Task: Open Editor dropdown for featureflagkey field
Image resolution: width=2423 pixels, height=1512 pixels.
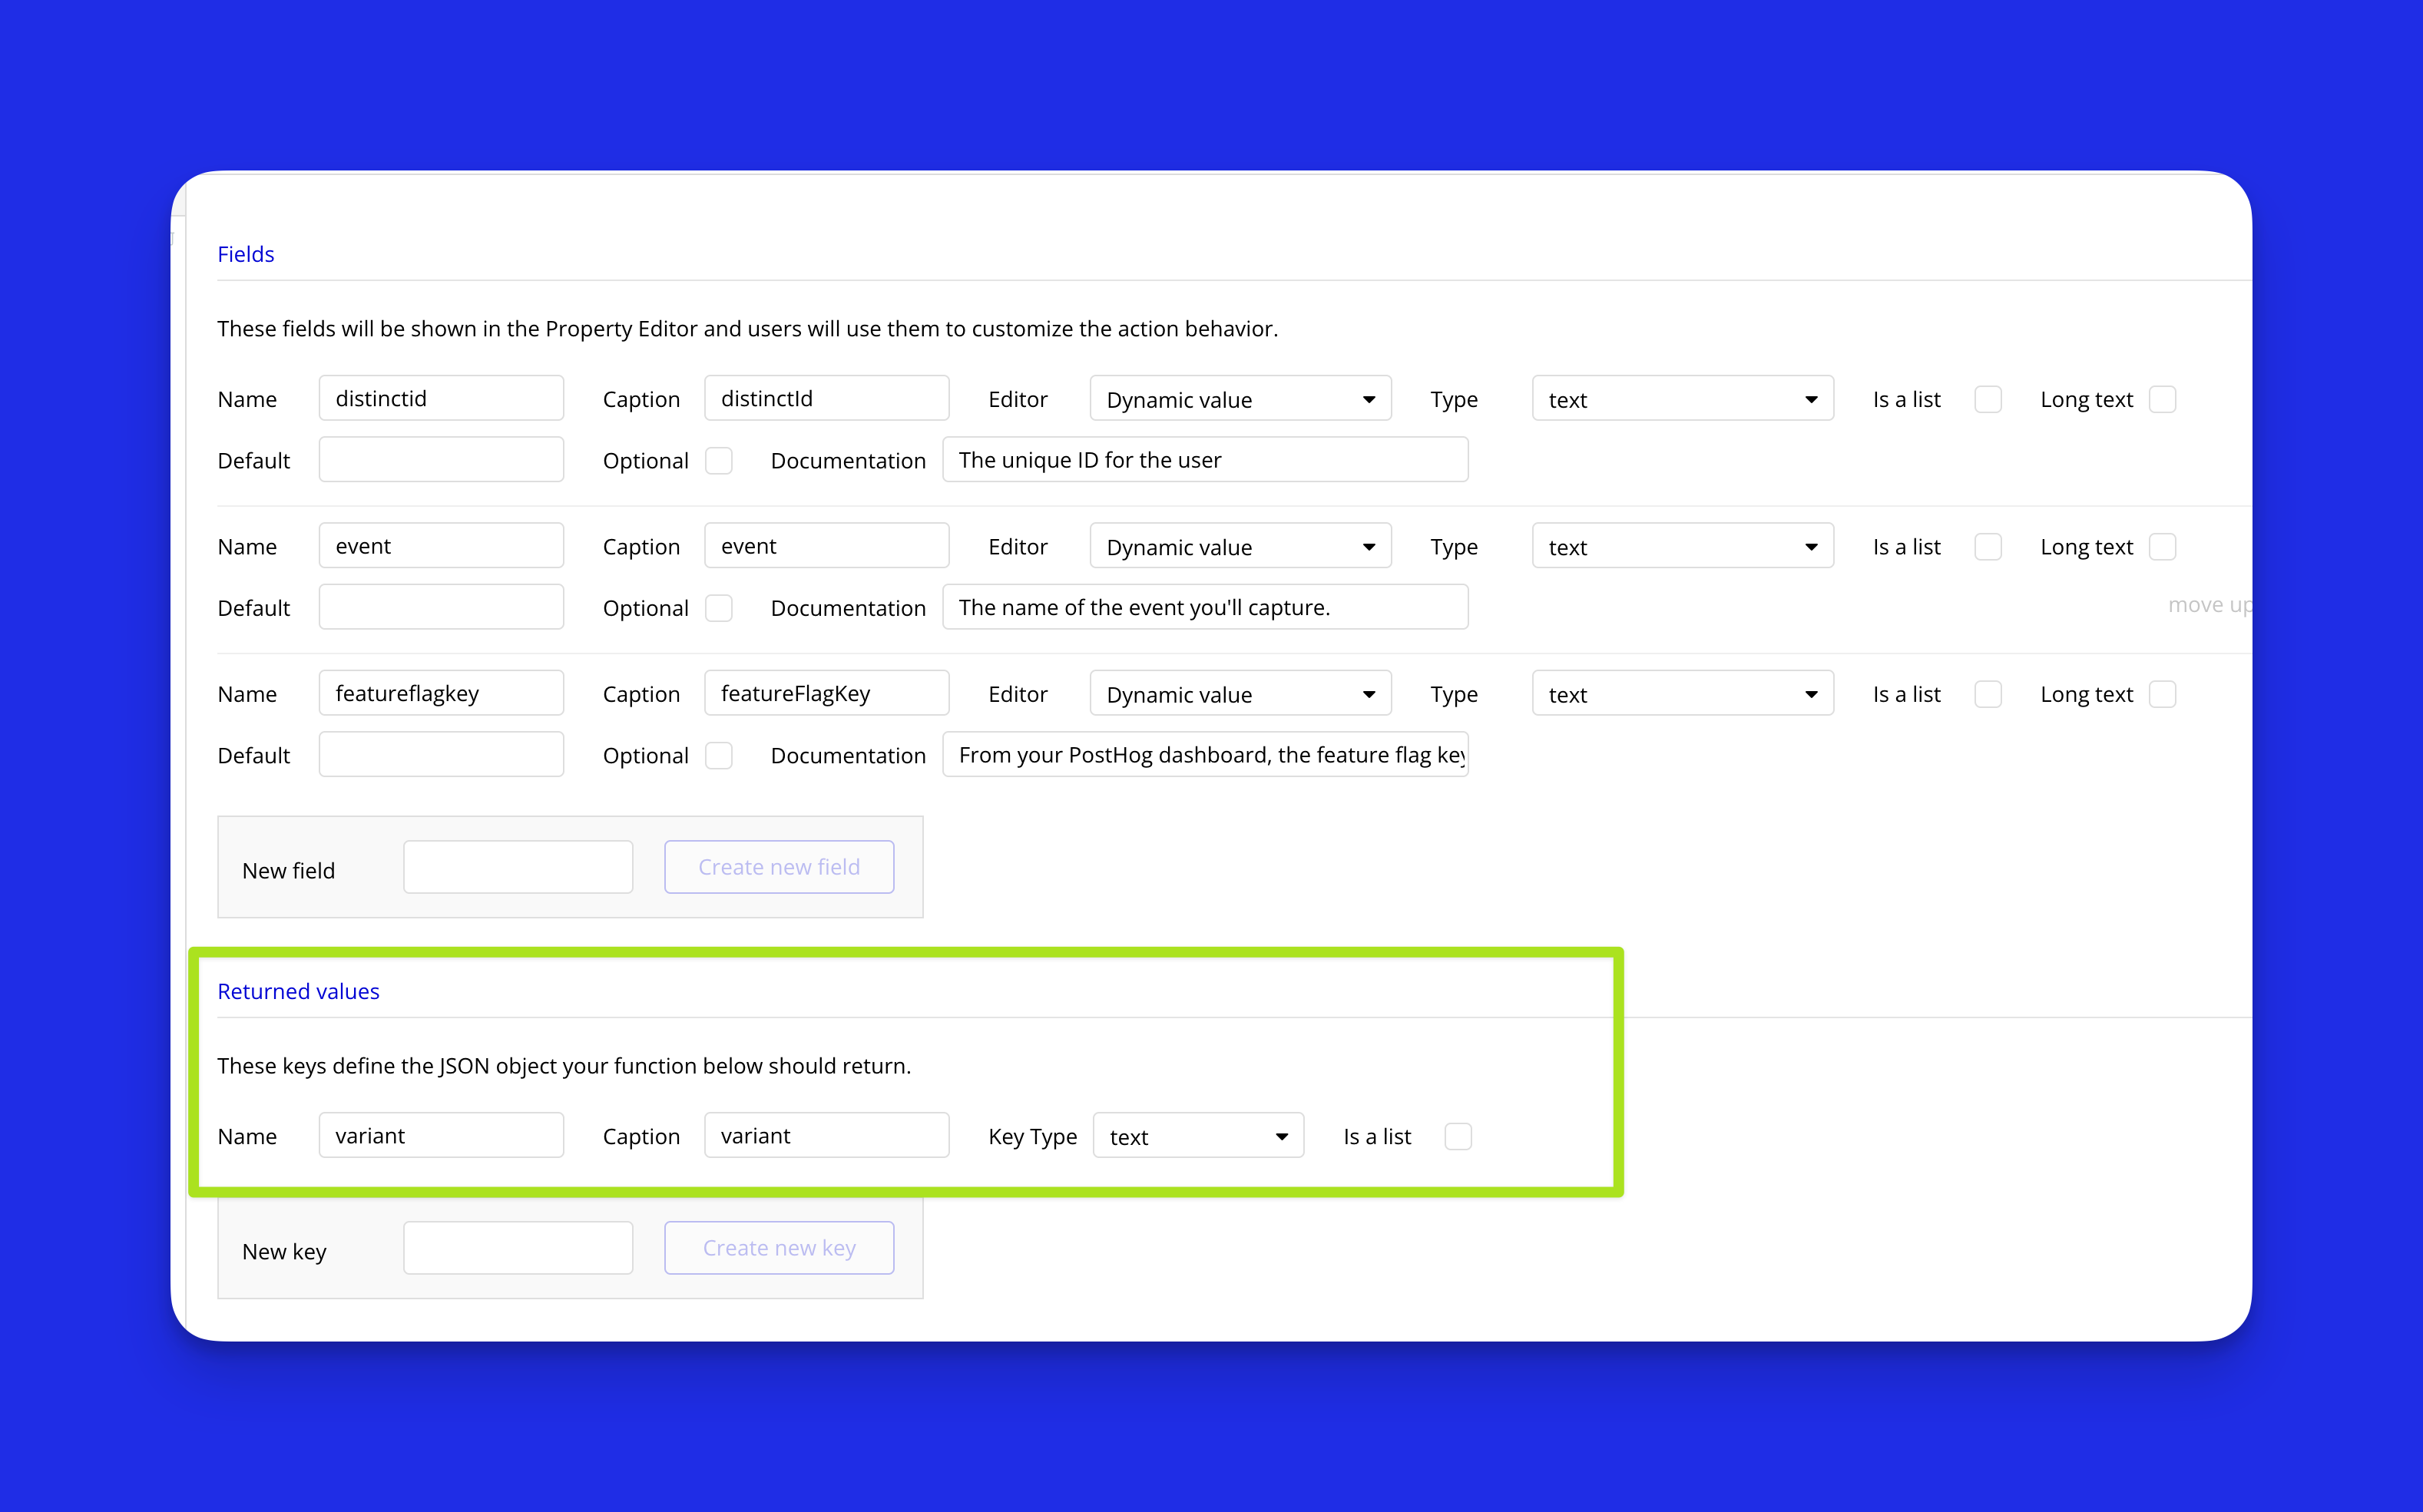Action: tap(1240, 694)
